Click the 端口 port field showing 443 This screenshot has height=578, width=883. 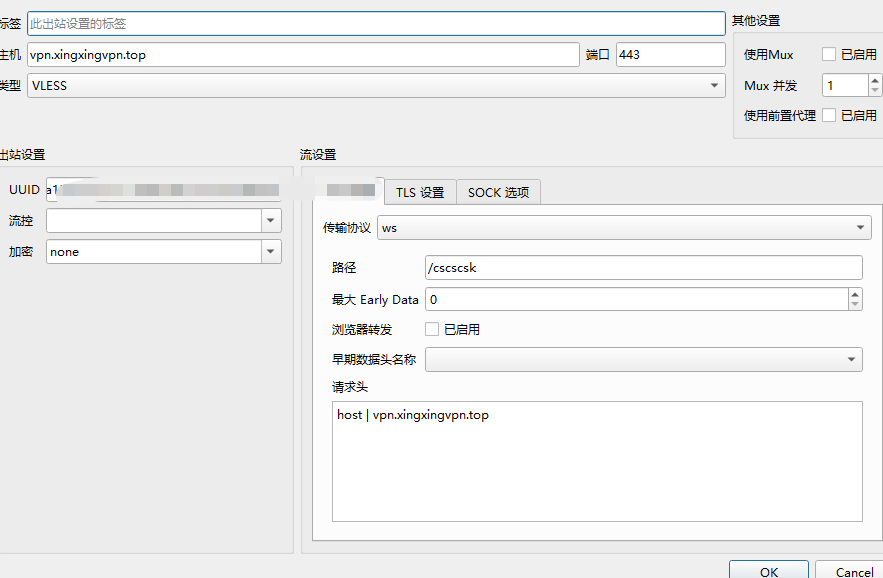pos(670,55)
